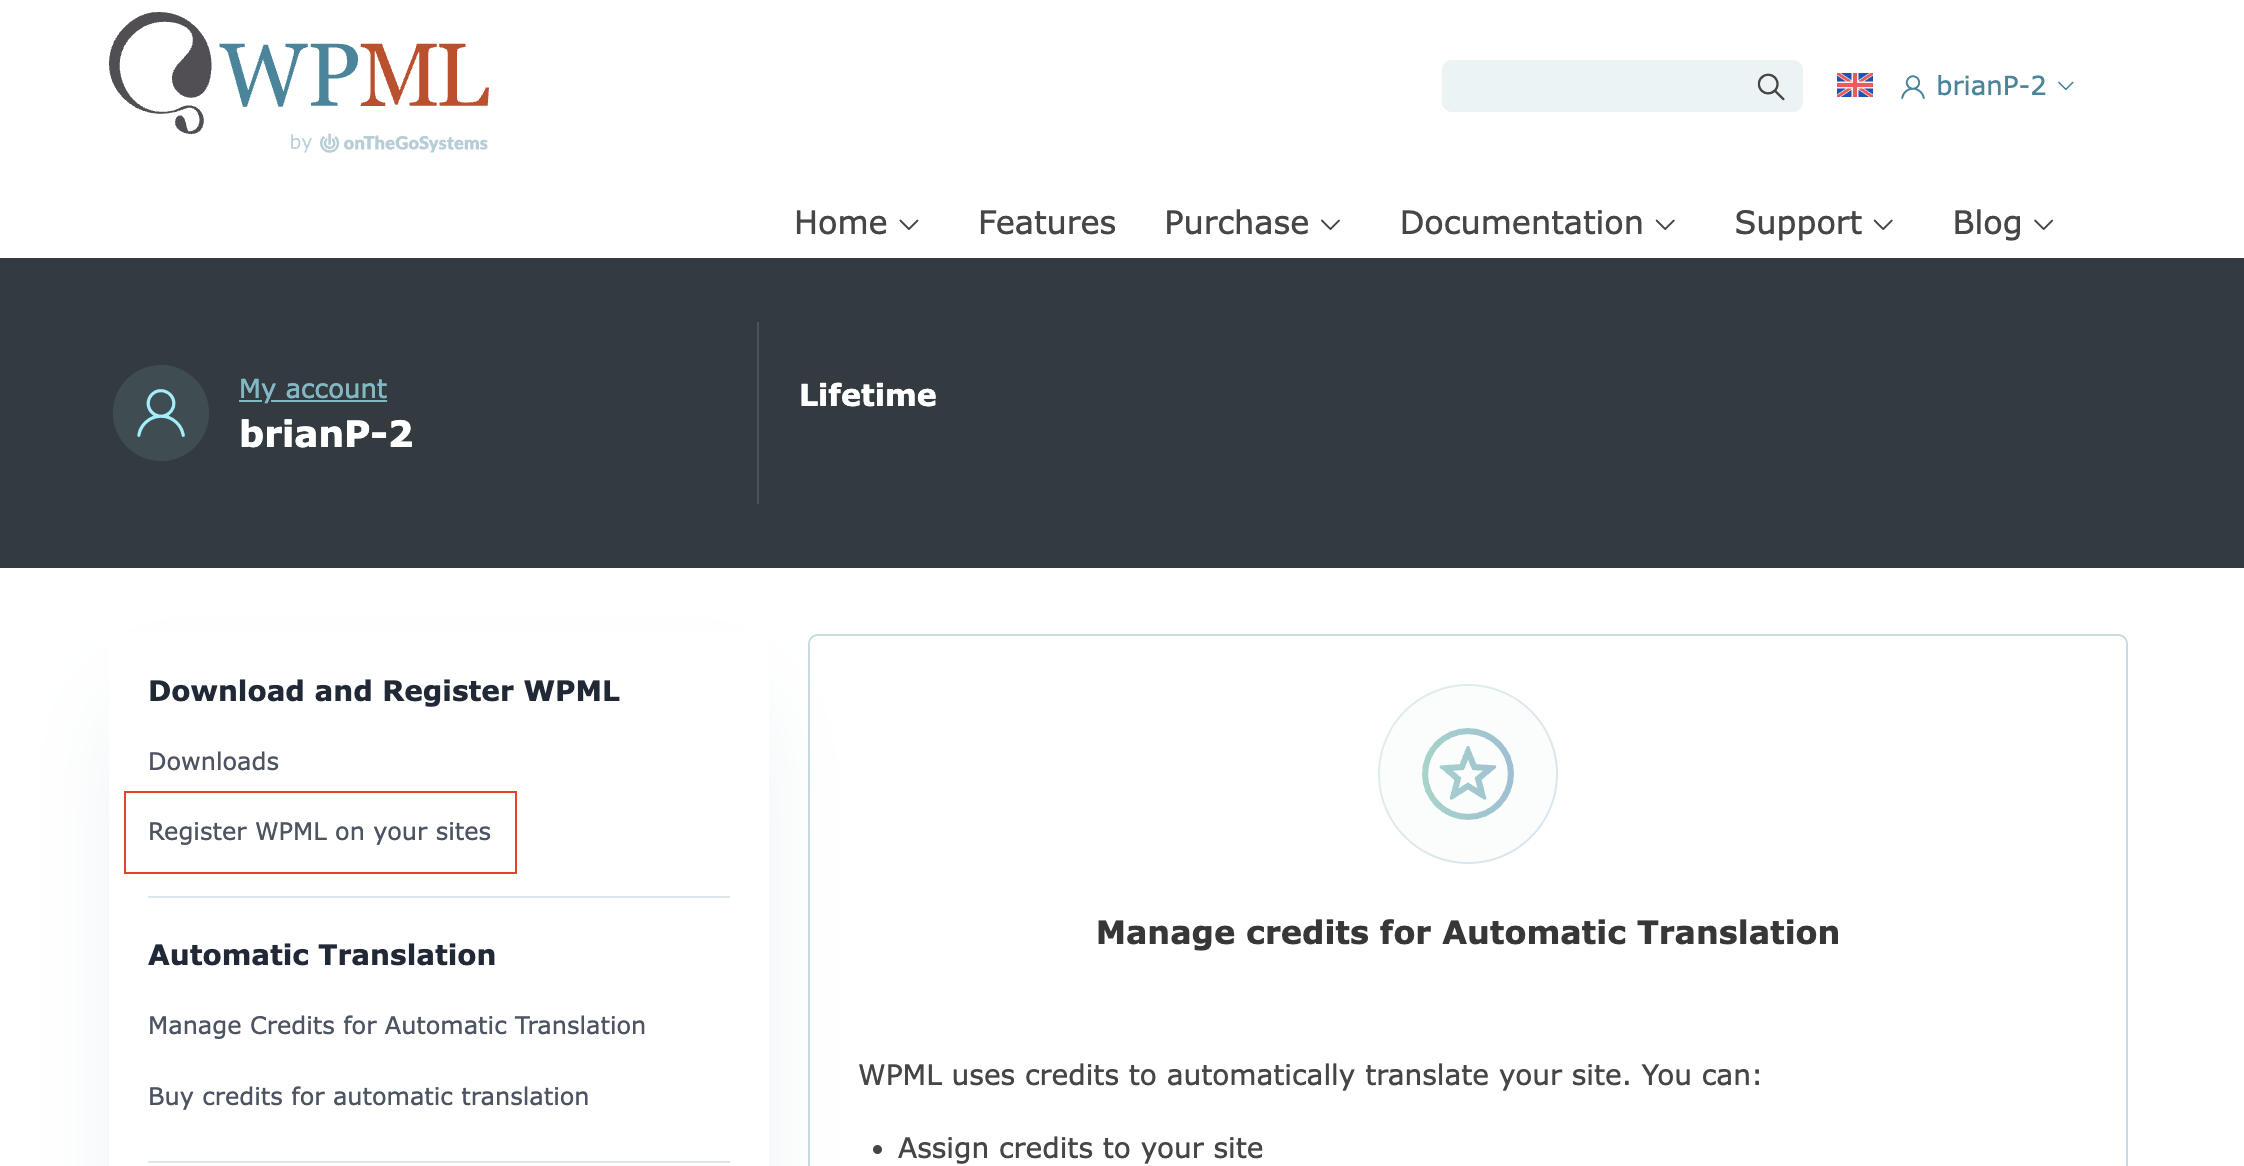Click the round account avatar icon
2244x1166 pixels.
pyautogui.click(x=161, y=413)
